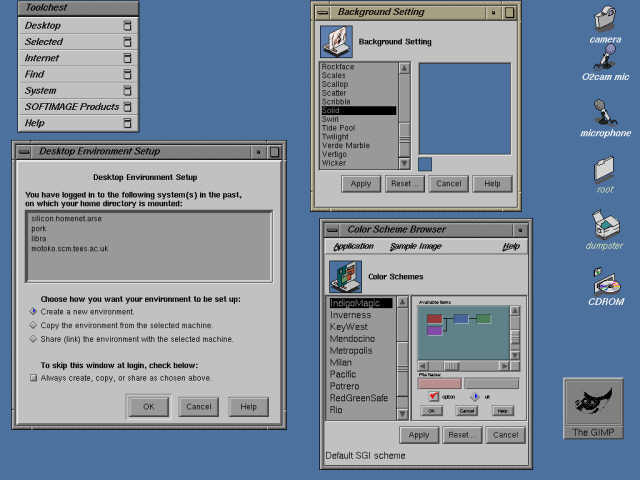Select Create a new environment radio option
The height and width of the screenshot is (480, 640).
33,311
